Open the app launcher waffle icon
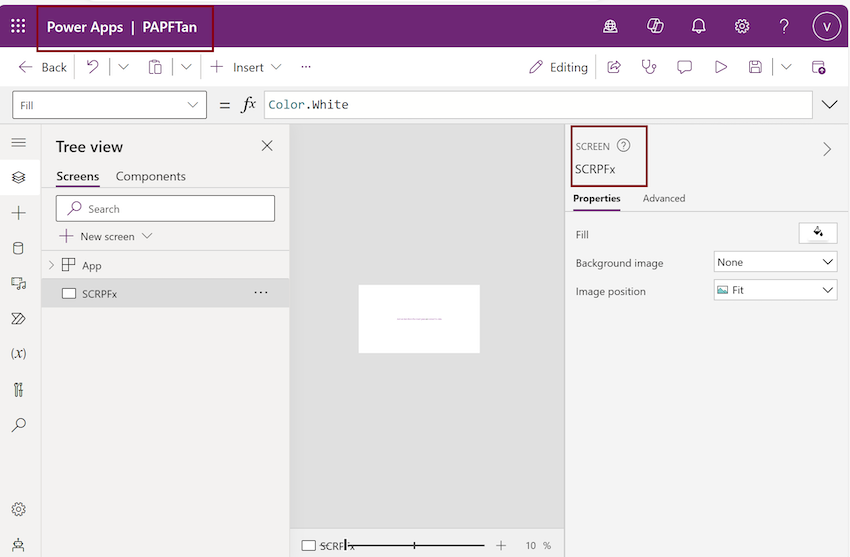The image size is (850, 557). (x=18, y=26)
